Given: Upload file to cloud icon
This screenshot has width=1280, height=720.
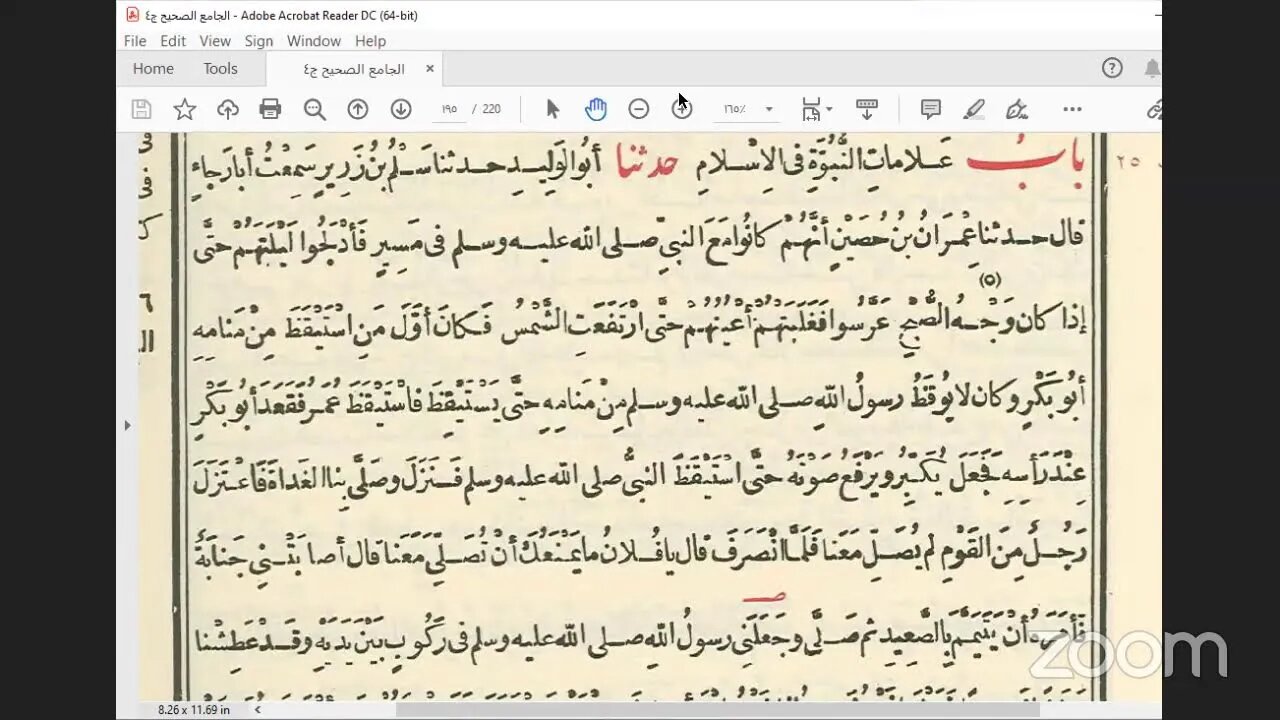Looking at the screenshot, I should (228, 109).
